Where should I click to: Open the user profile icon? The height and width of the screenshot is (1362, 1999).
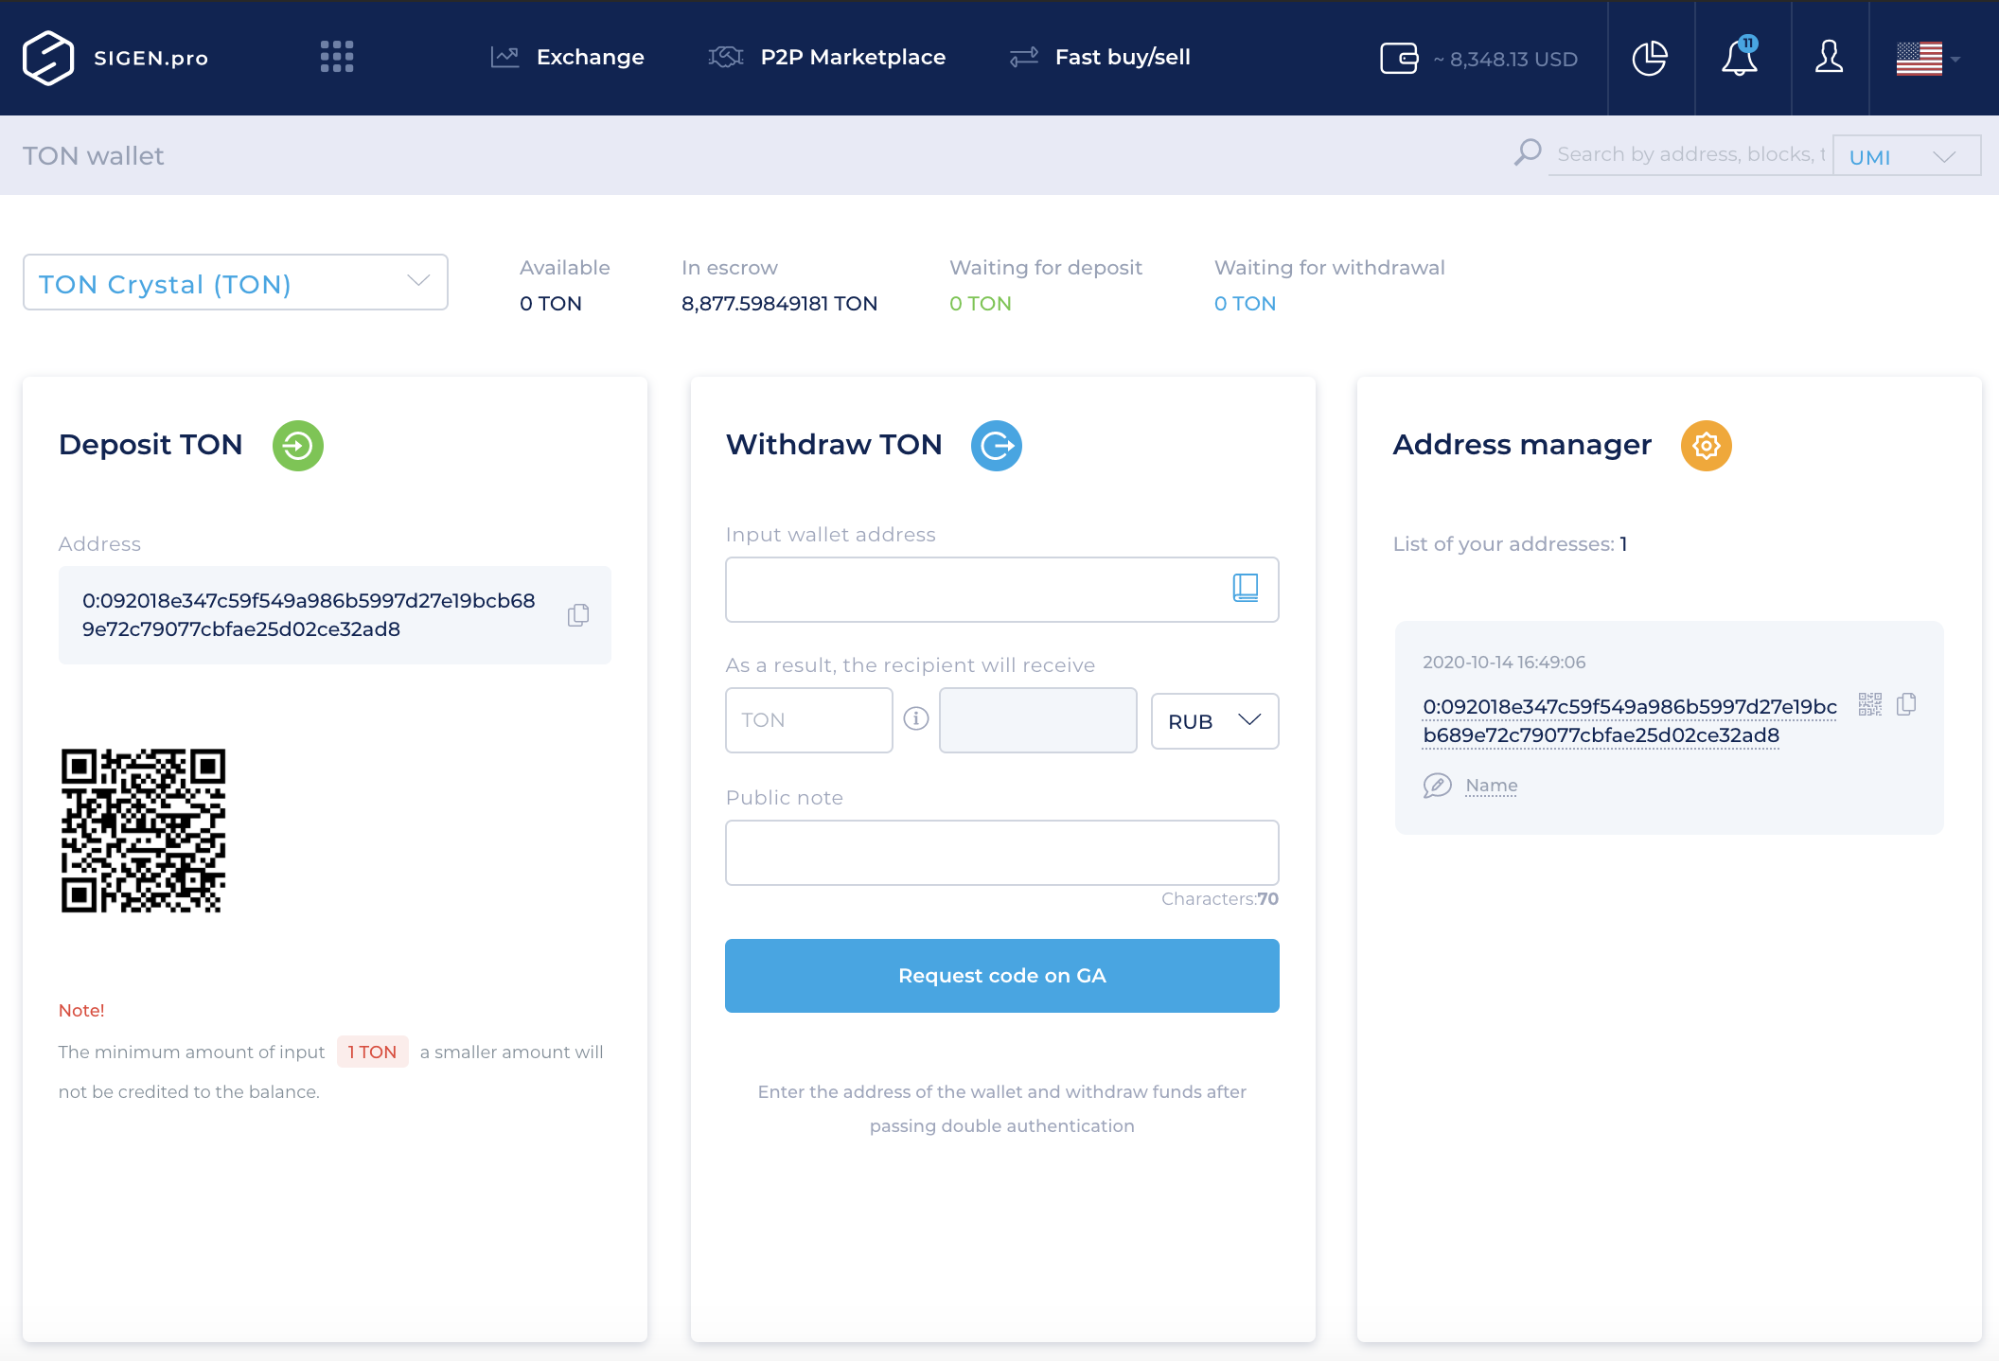(x=1829, y=58)
